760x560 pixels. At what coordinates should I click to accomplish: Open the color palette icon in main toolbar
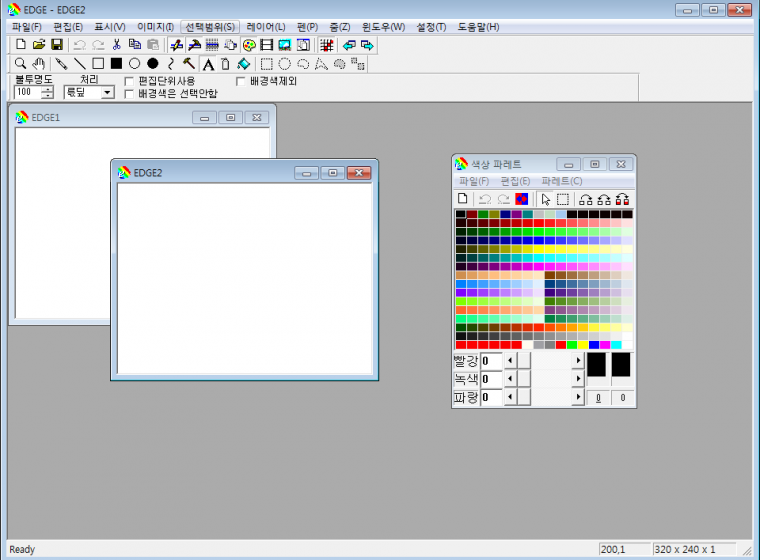(249, 45)
